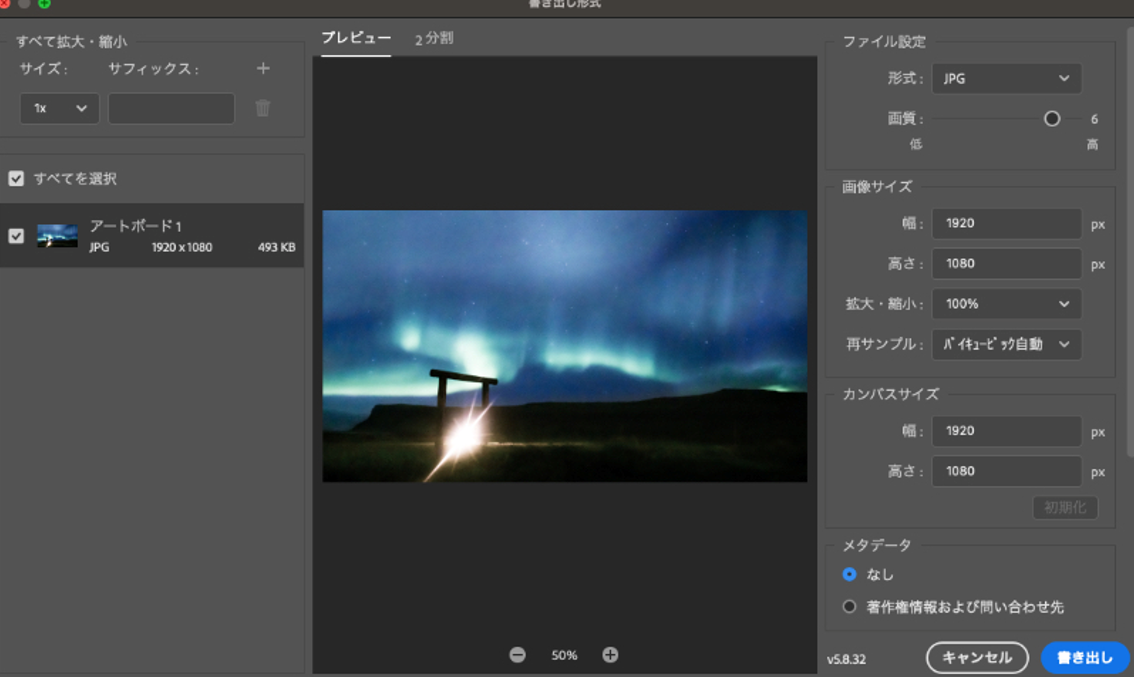Switch to the 2分割 tab
Image resolution: width=1134 pixels, height=677 pixels.
point(434,39)
